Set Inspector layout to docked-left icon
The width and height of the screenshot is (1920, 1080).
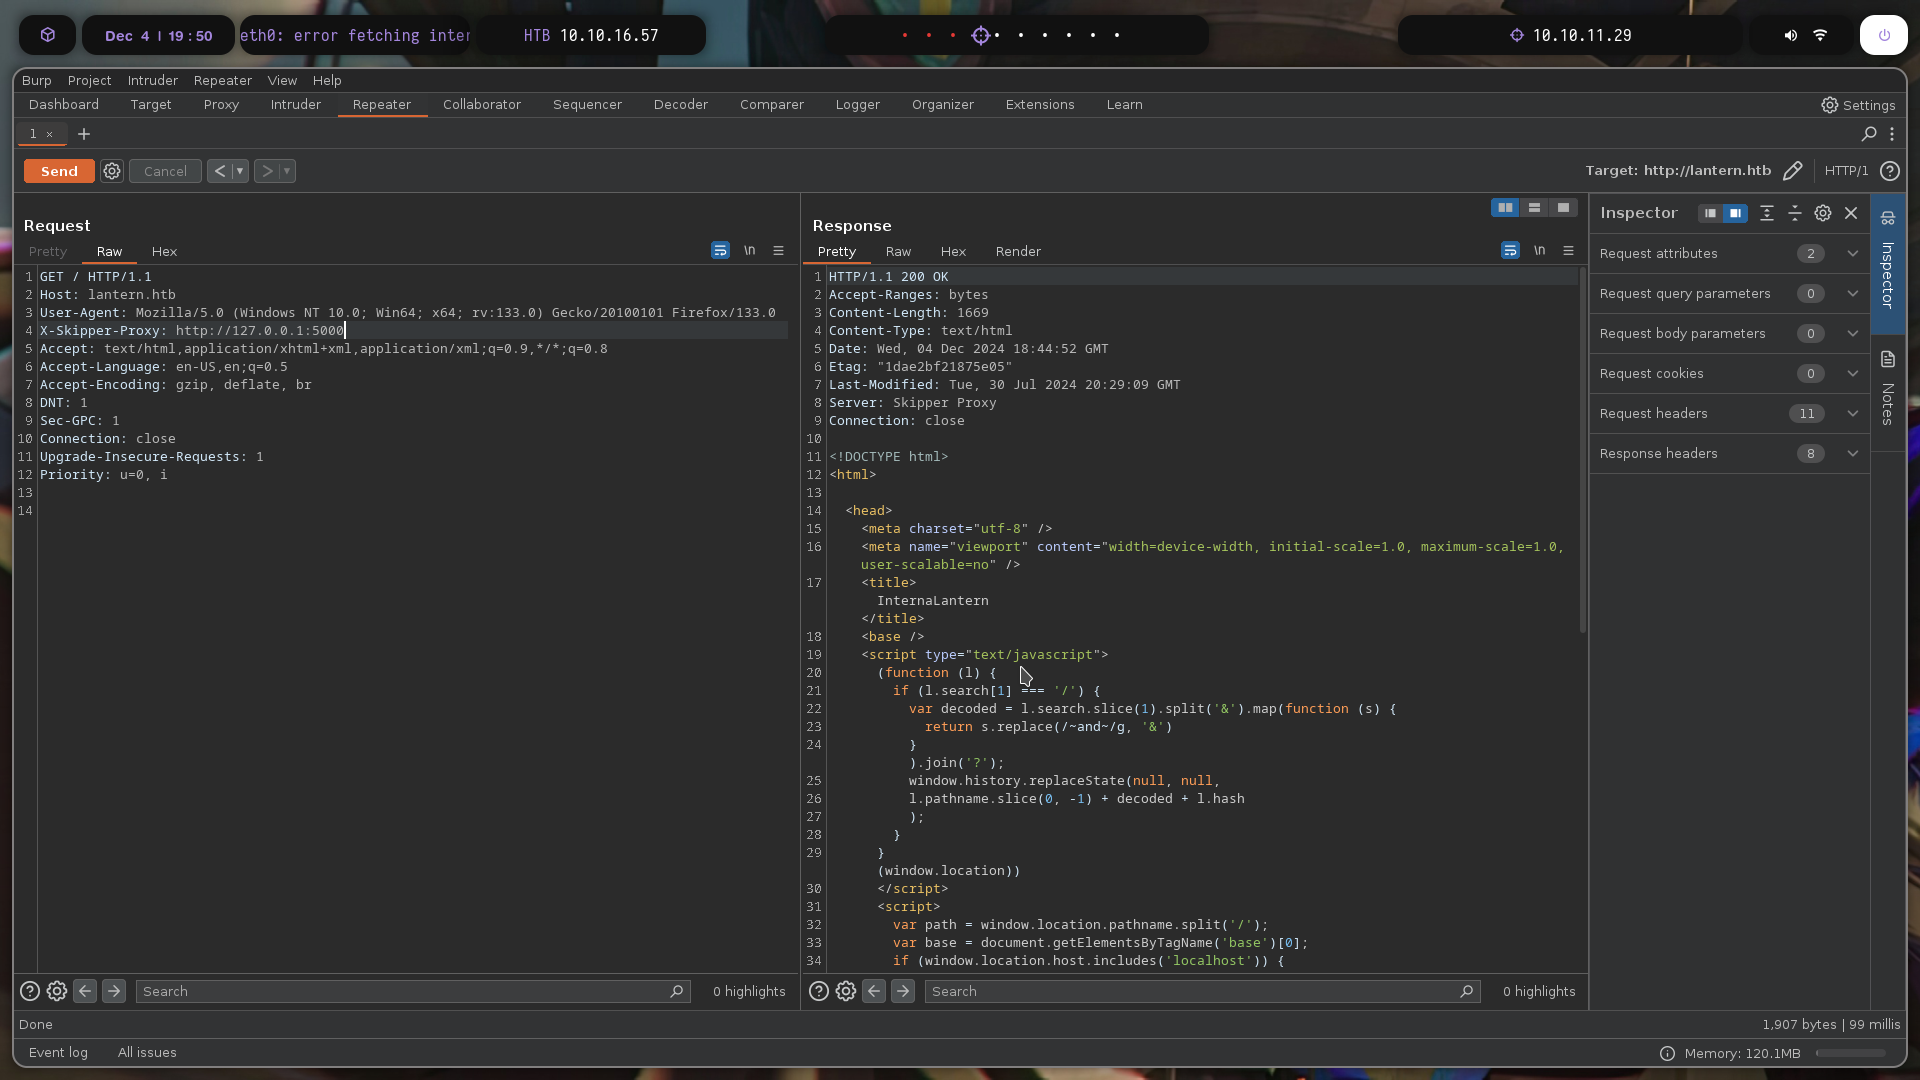(x=1711, y=213)
